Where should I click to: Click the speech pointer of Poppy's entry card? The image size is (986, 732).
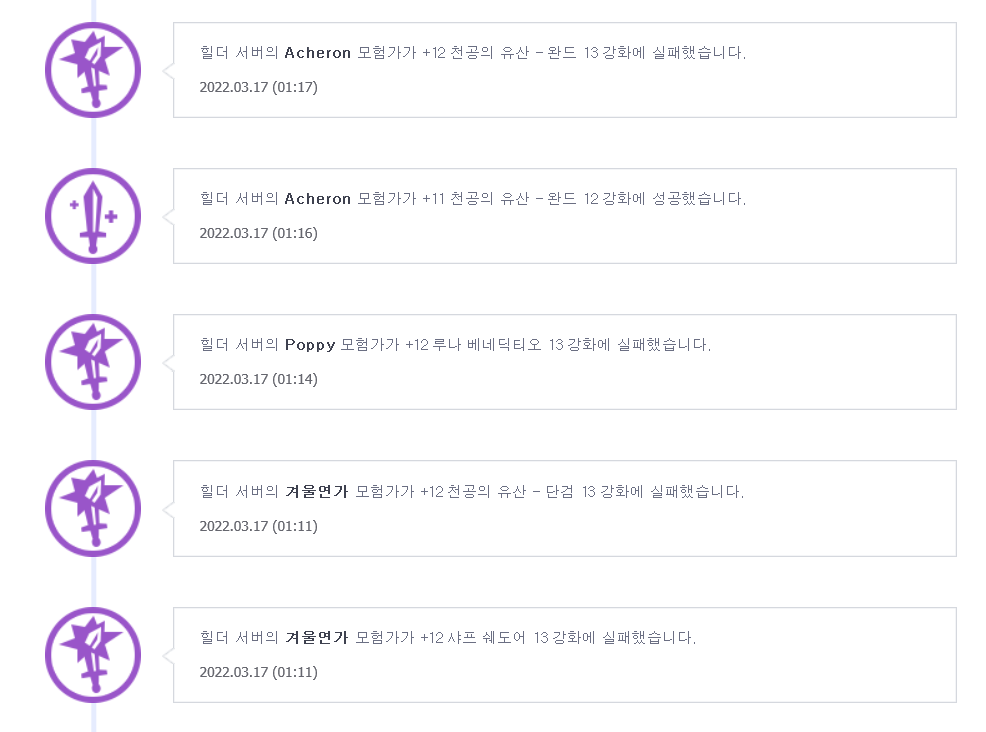coord(168,362)
